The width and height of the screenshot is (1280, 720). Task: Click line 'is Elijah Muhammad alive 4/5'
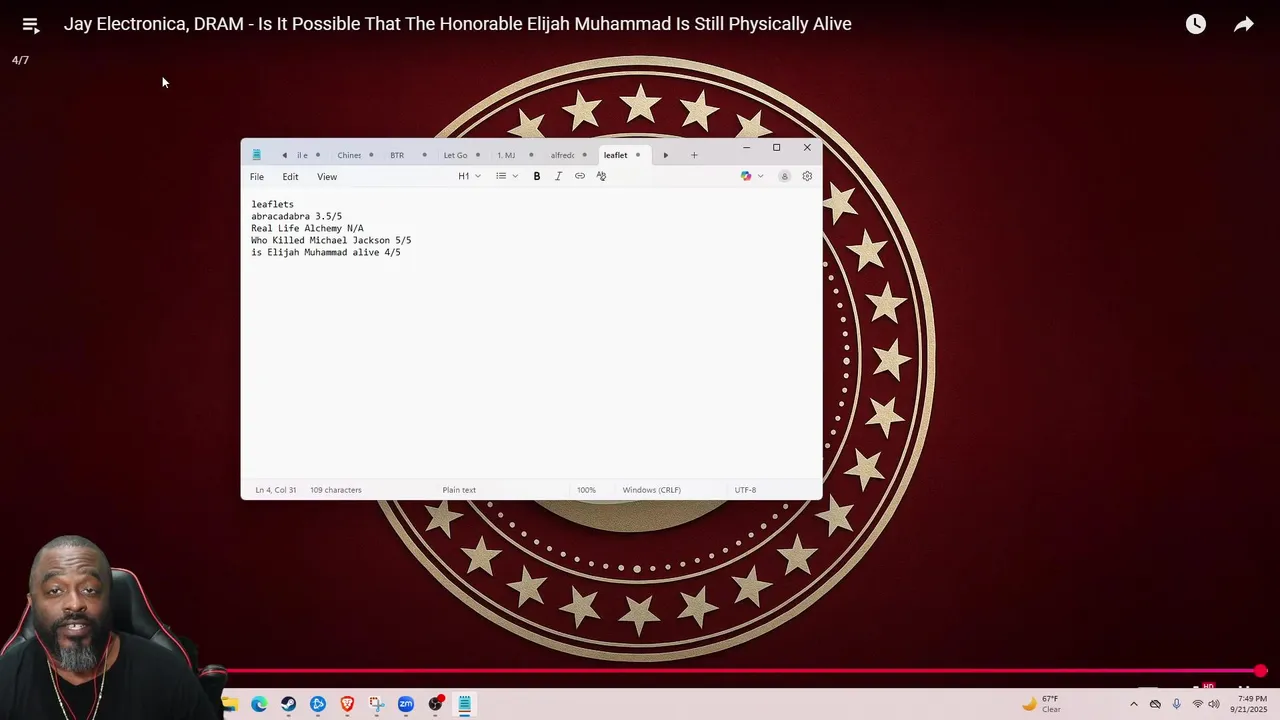pyautogui.click(x=326, y=252)
